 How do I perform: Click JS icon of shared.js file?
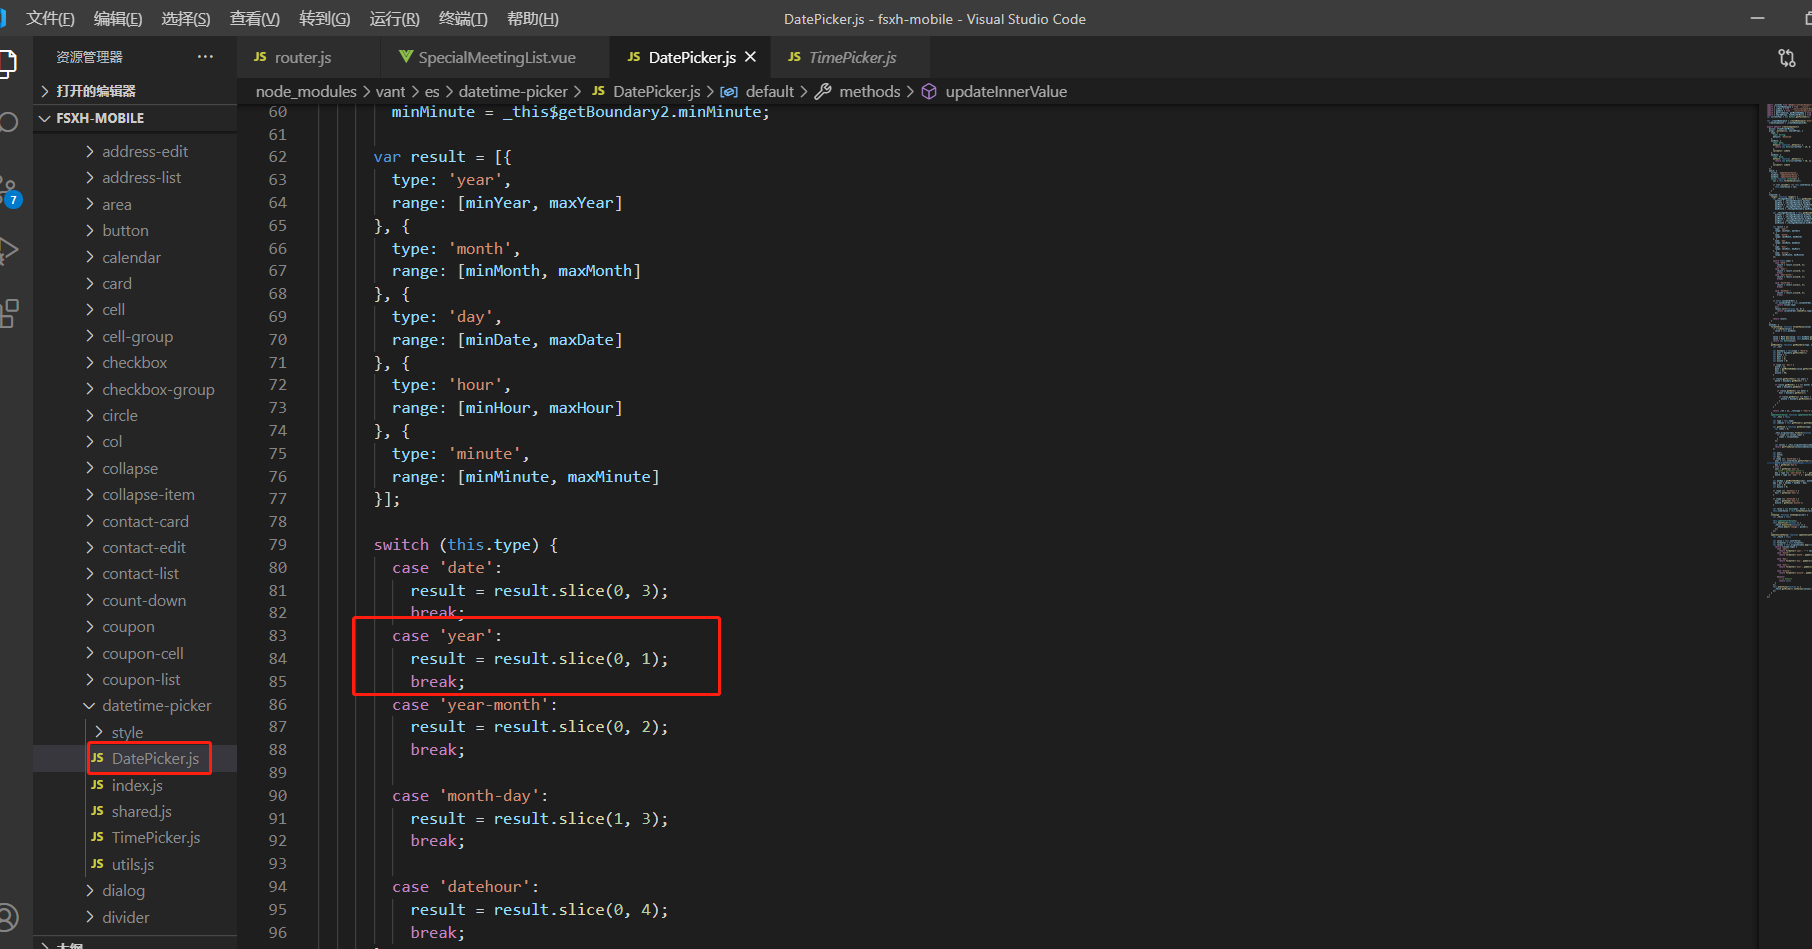point(97,811)
